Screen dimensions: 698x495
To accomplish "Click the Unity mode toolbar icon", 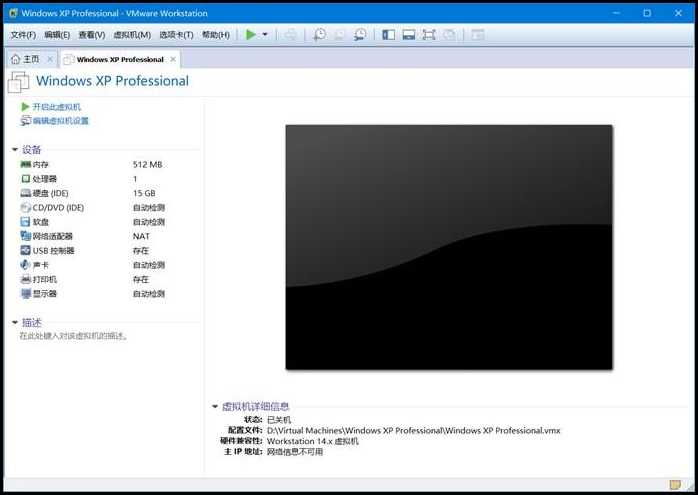I will point(449,34).
